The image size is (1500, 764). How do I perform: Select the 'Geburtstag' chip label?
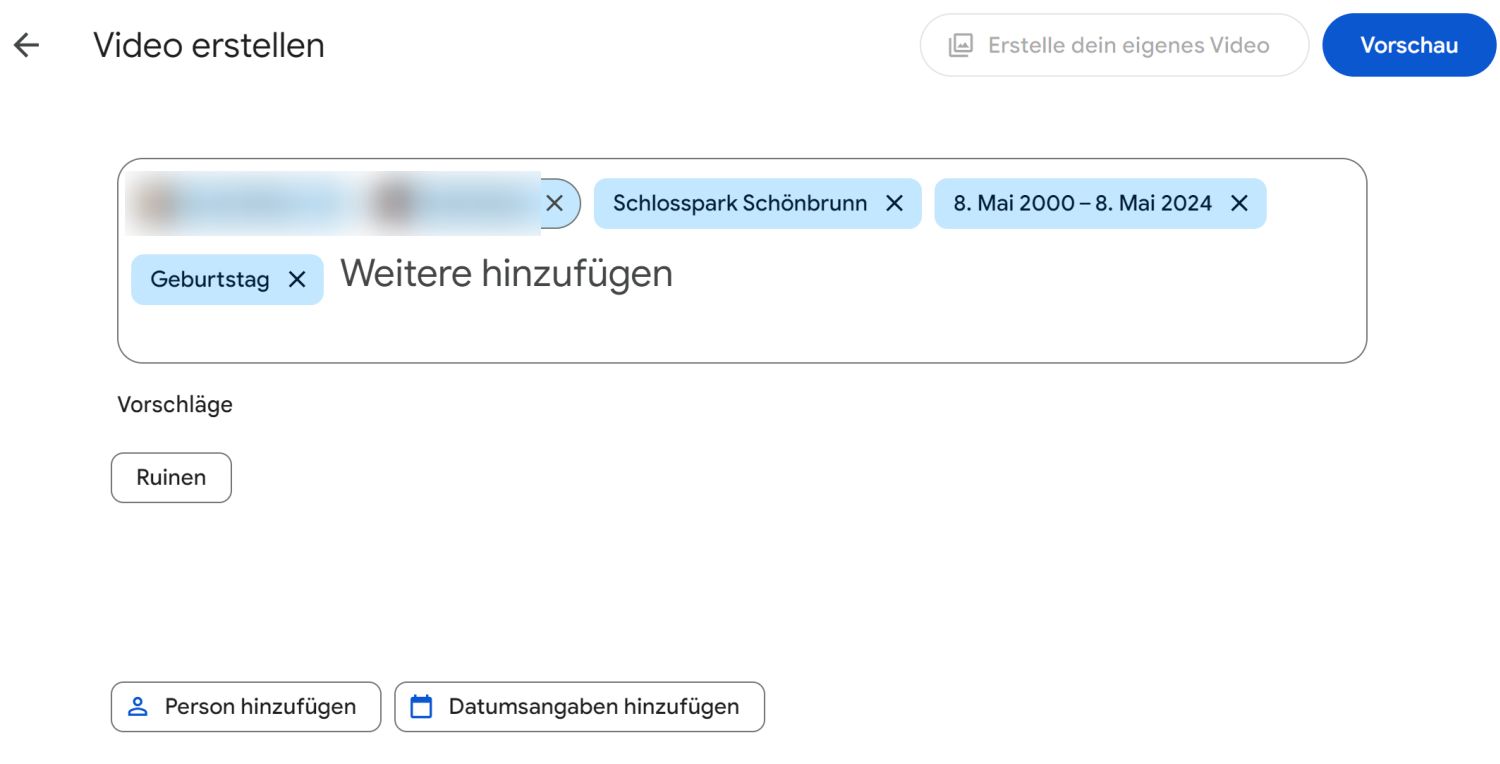coord(210,279)
